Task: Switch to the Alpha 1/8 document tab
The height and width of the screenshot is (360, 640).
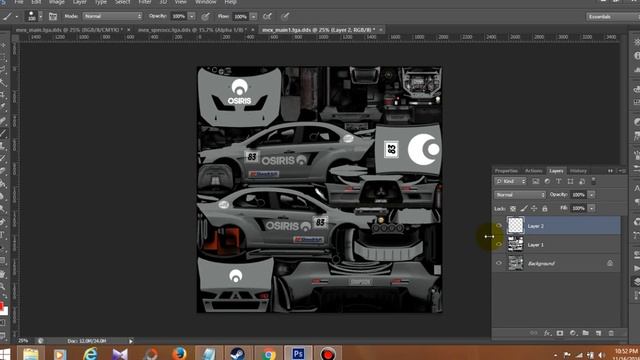Action: click(x=192, y=30)
